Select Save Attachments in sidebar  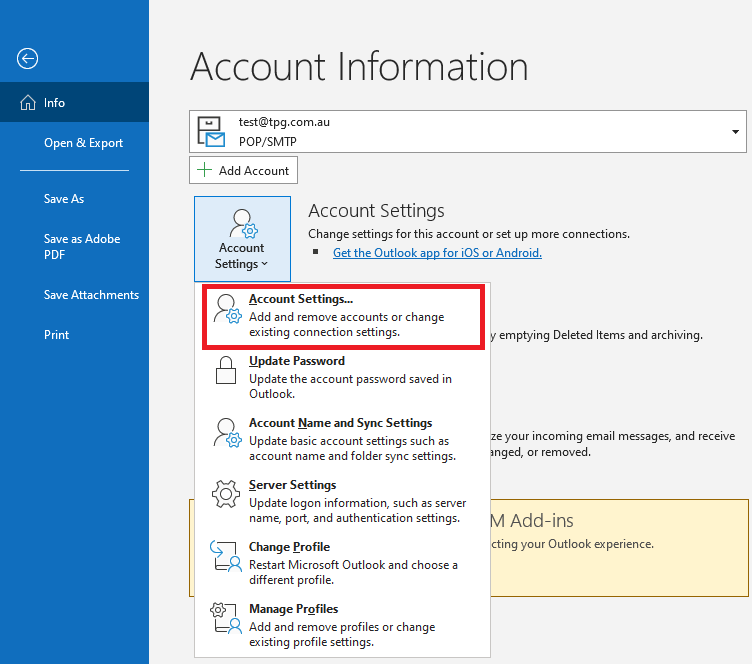click(91, 294)
